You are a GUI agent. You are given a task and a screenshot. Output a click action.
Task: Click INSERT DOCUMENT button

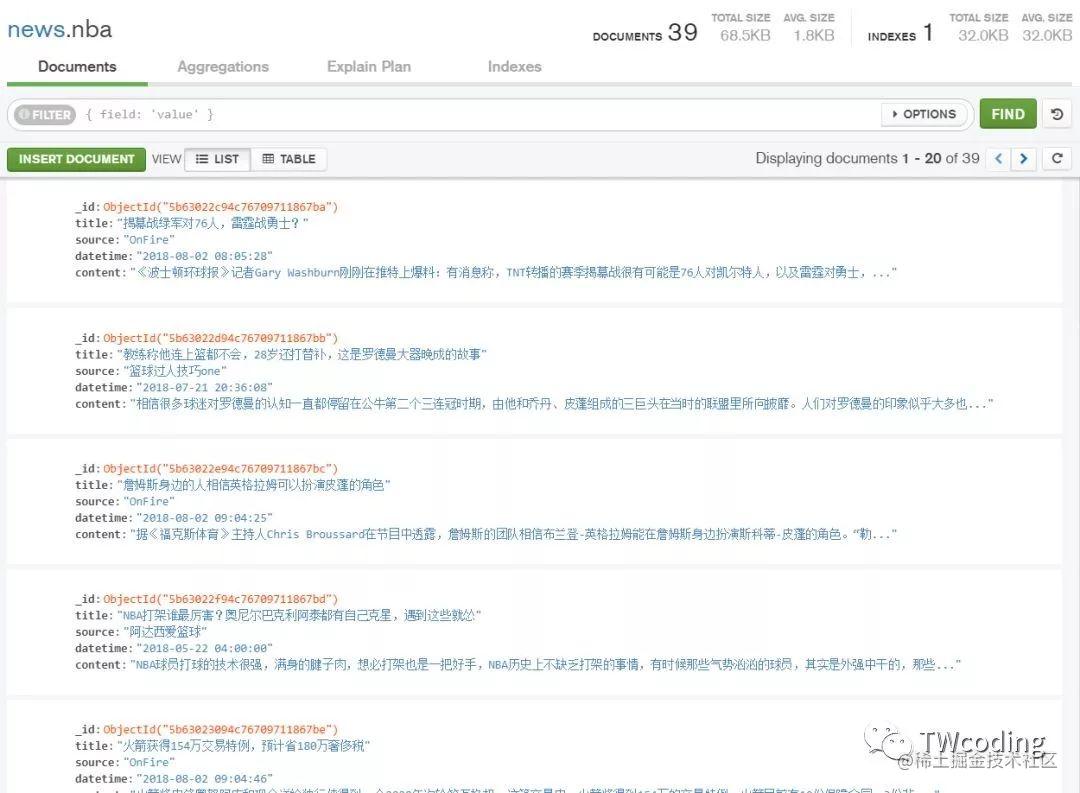click(76, 159)
